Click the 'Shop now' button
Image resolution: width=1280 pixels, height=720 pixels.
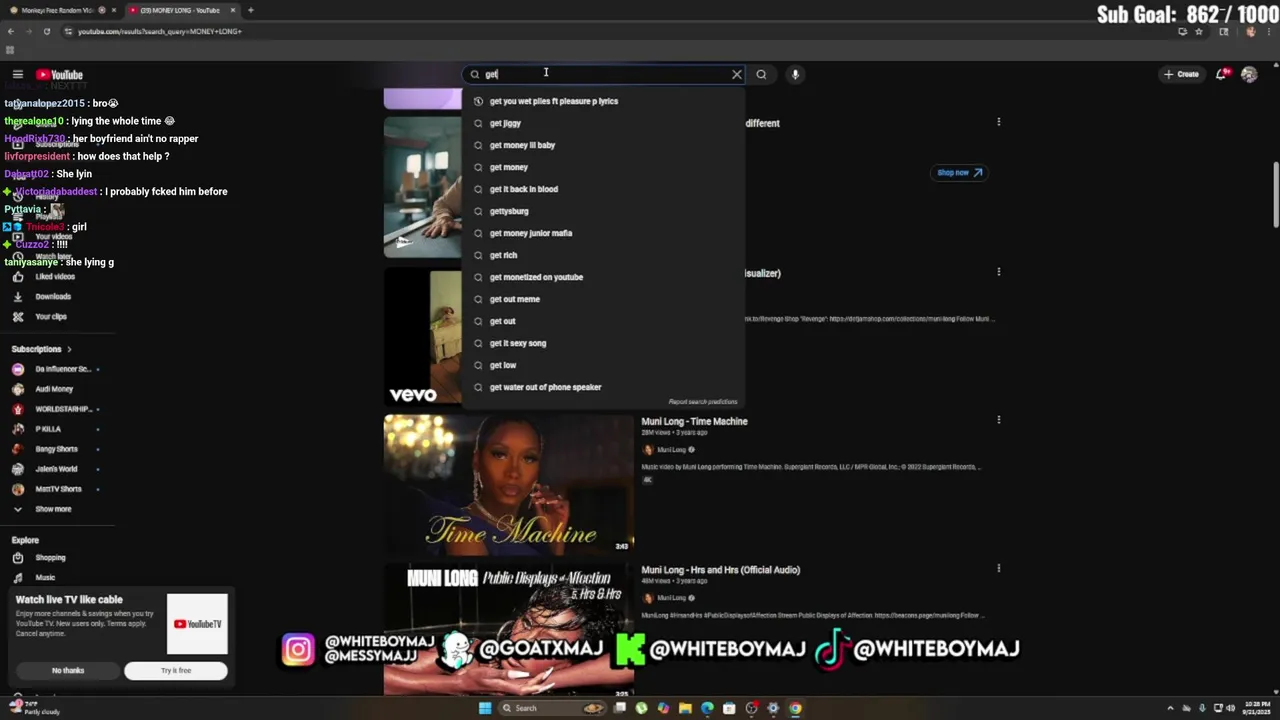point(959,173)
